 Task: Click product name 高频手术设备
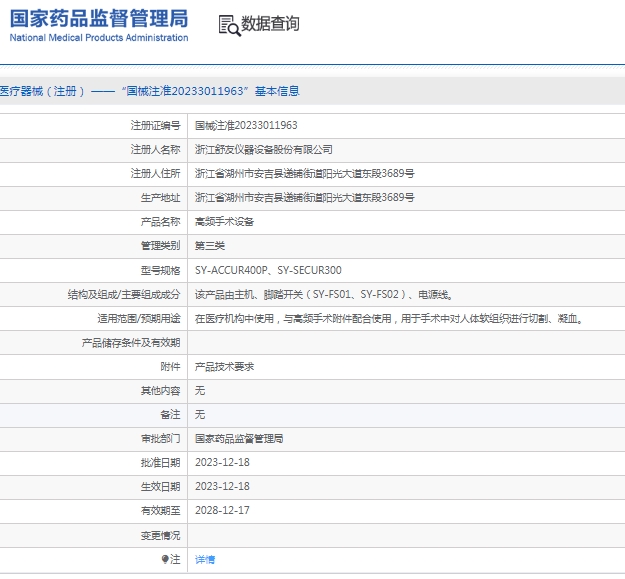[224, 222]
